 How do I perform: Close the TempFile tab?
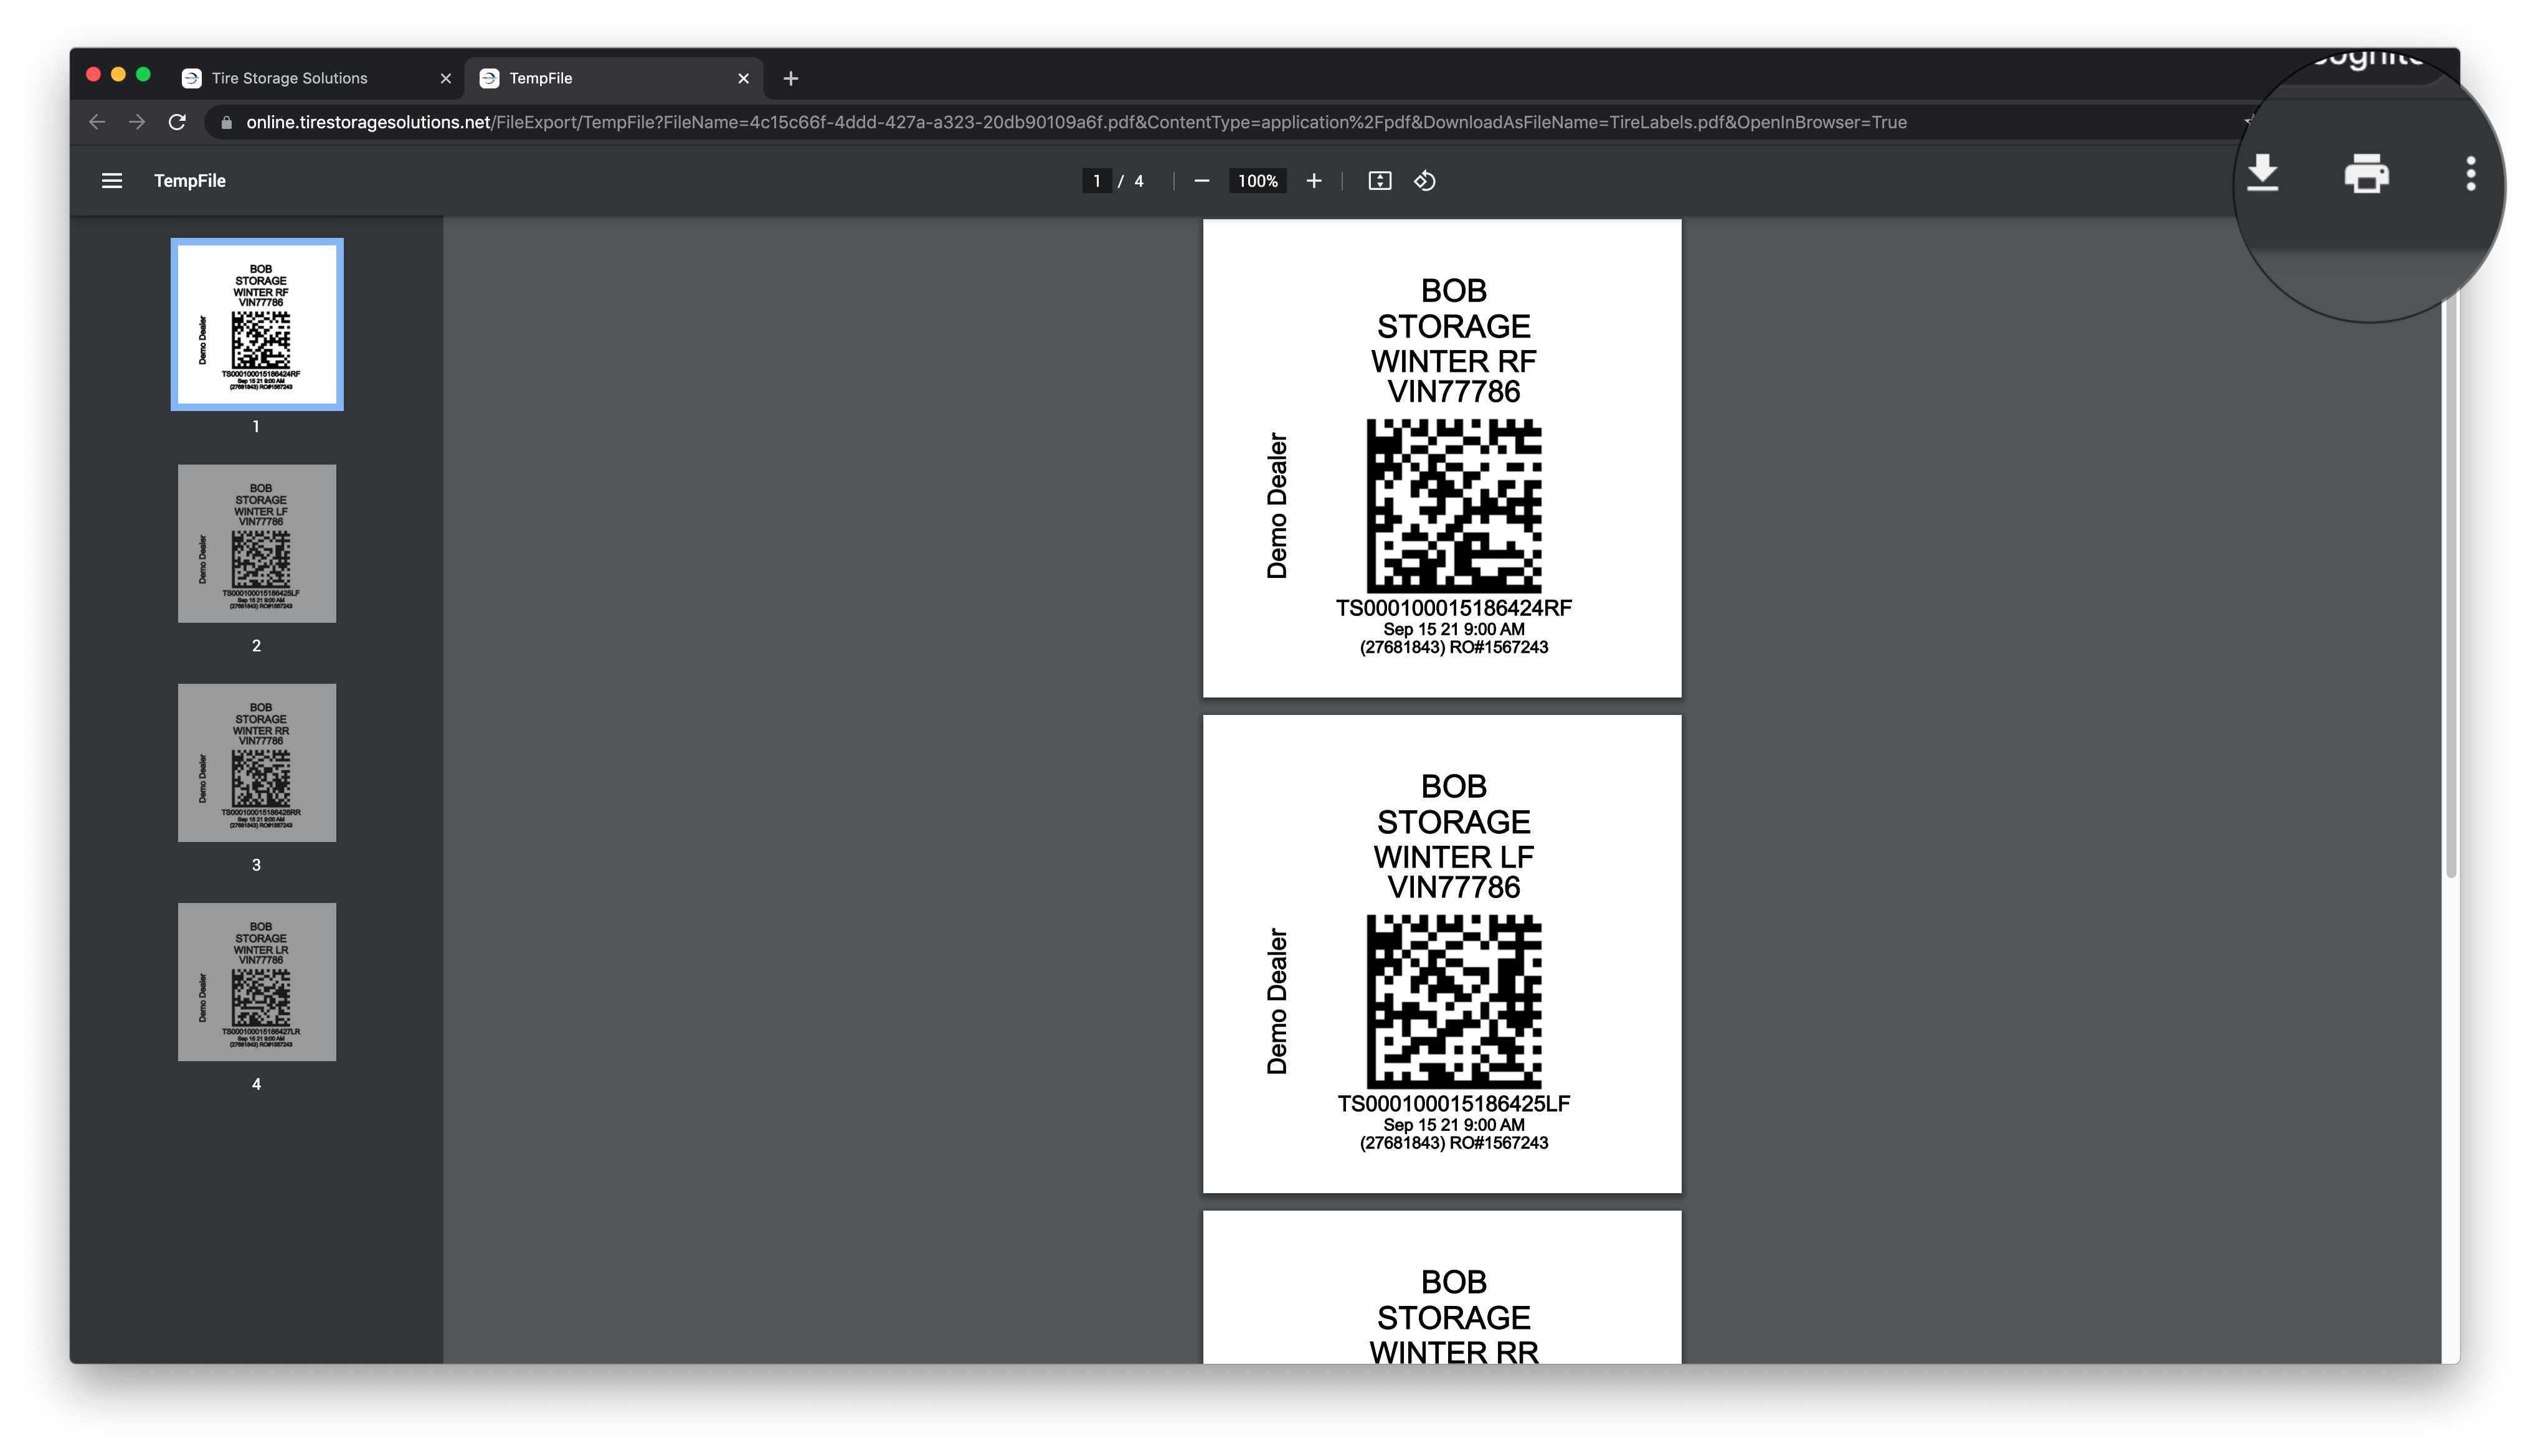pos(743,78)
